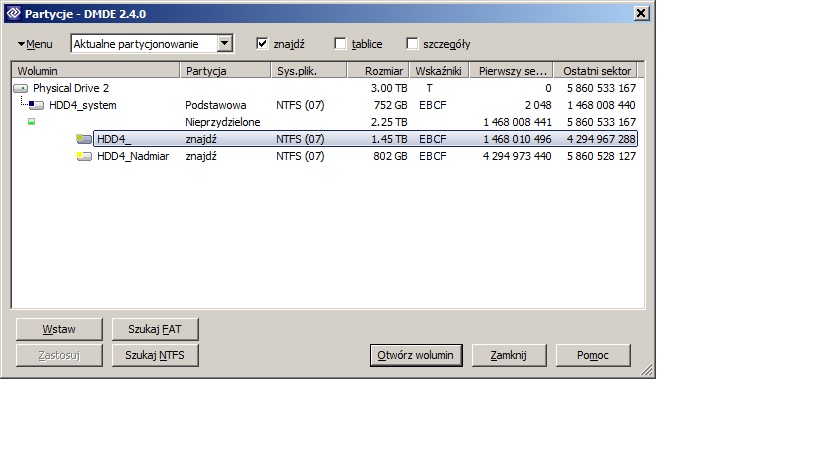Sort by the Partycja column header
Image resolution: width=819 pixels, height=460 pixels.
coord(225,71)
